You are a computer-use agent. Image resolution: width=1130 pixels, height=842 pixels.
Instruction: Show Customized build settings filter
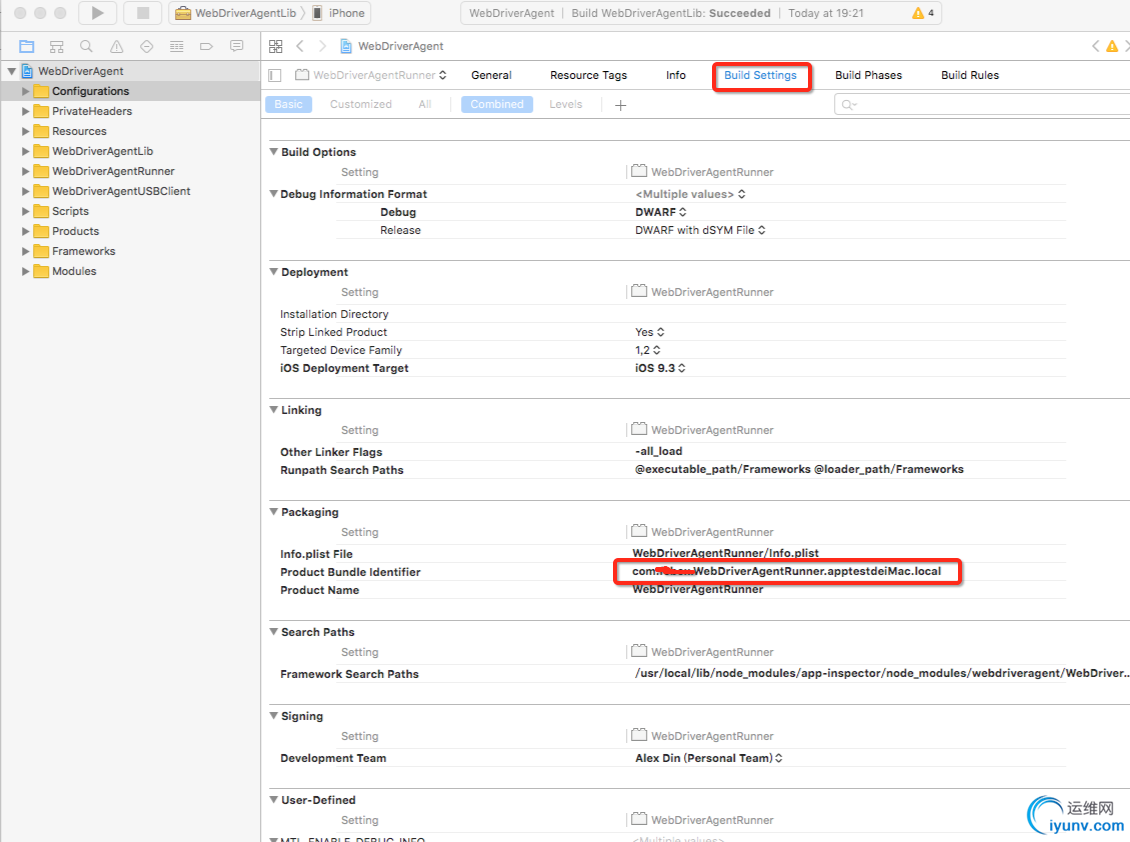click(x=361, y=105)
